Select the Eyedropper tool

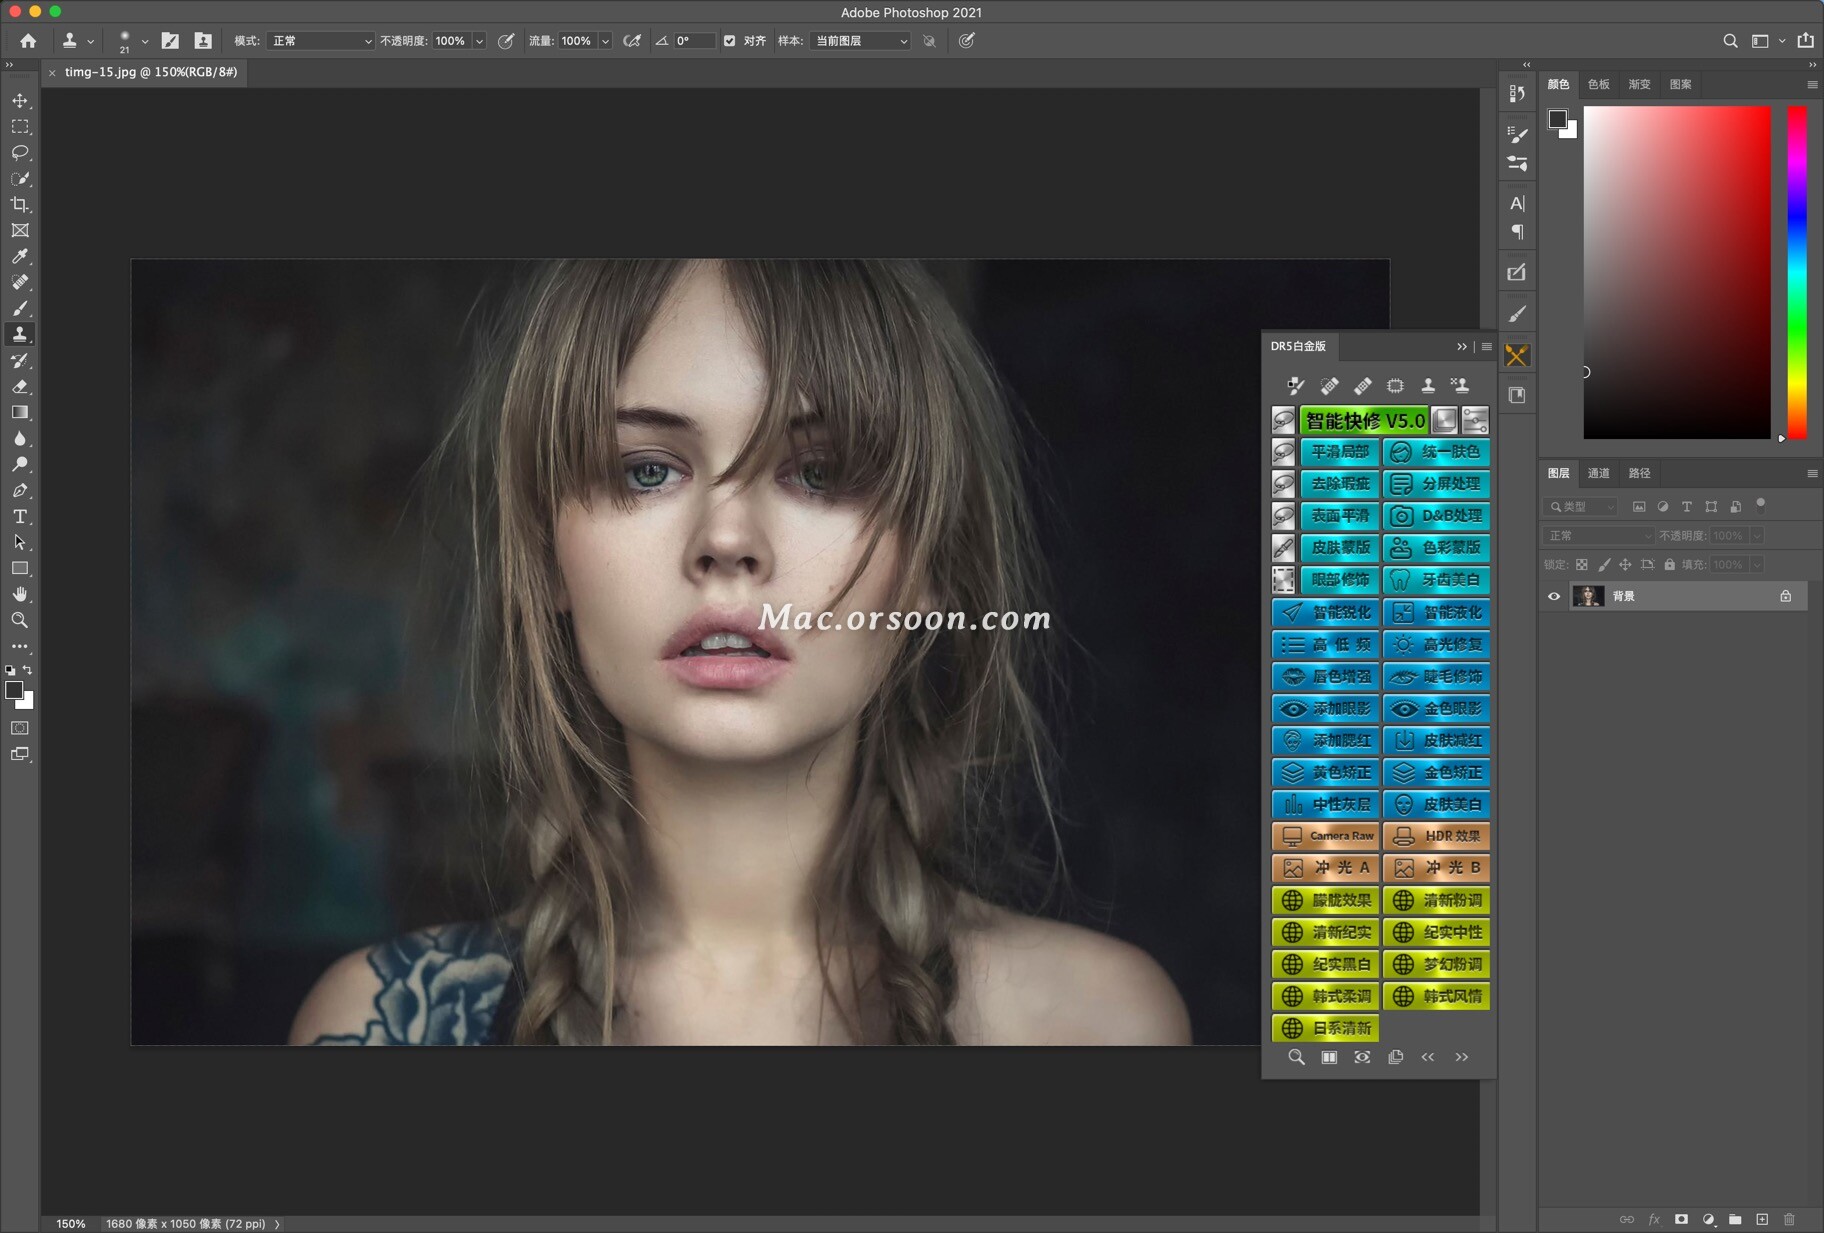tap(20, 257)
